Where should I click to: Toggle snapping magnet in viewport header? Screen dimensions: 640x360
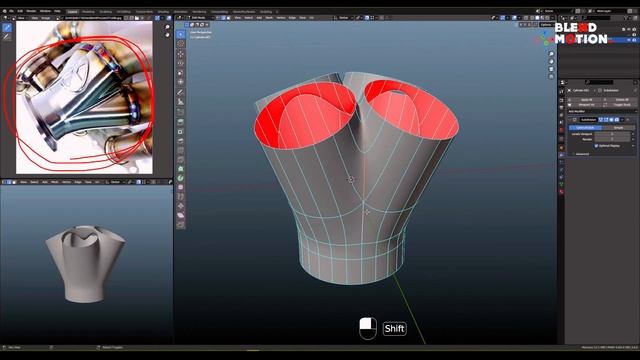click(x=367, y=18)
